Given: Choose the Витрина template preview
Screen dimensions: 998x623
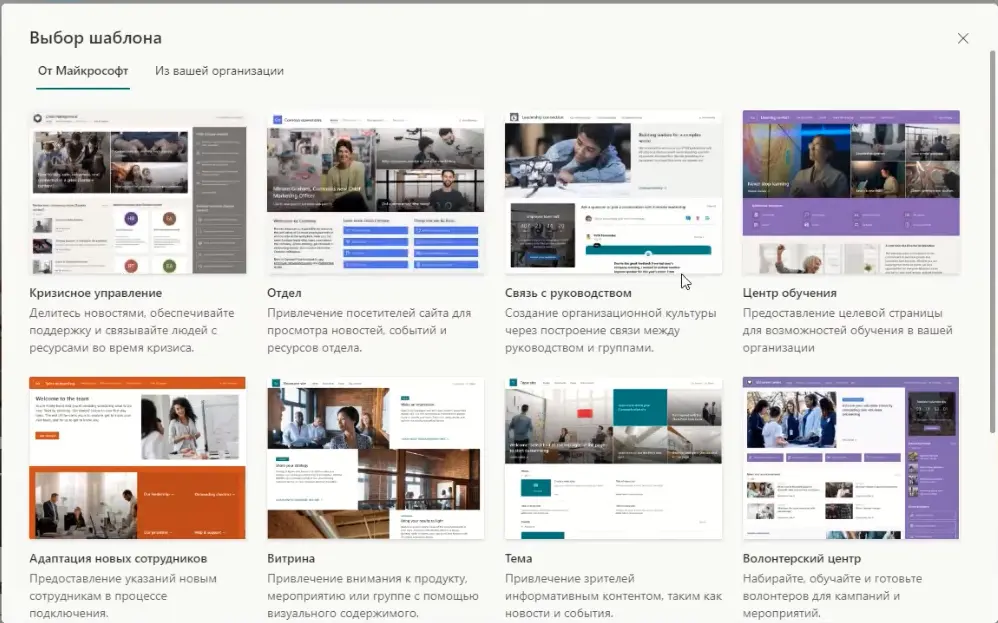Looking at the screenshot, I should 375,458.
